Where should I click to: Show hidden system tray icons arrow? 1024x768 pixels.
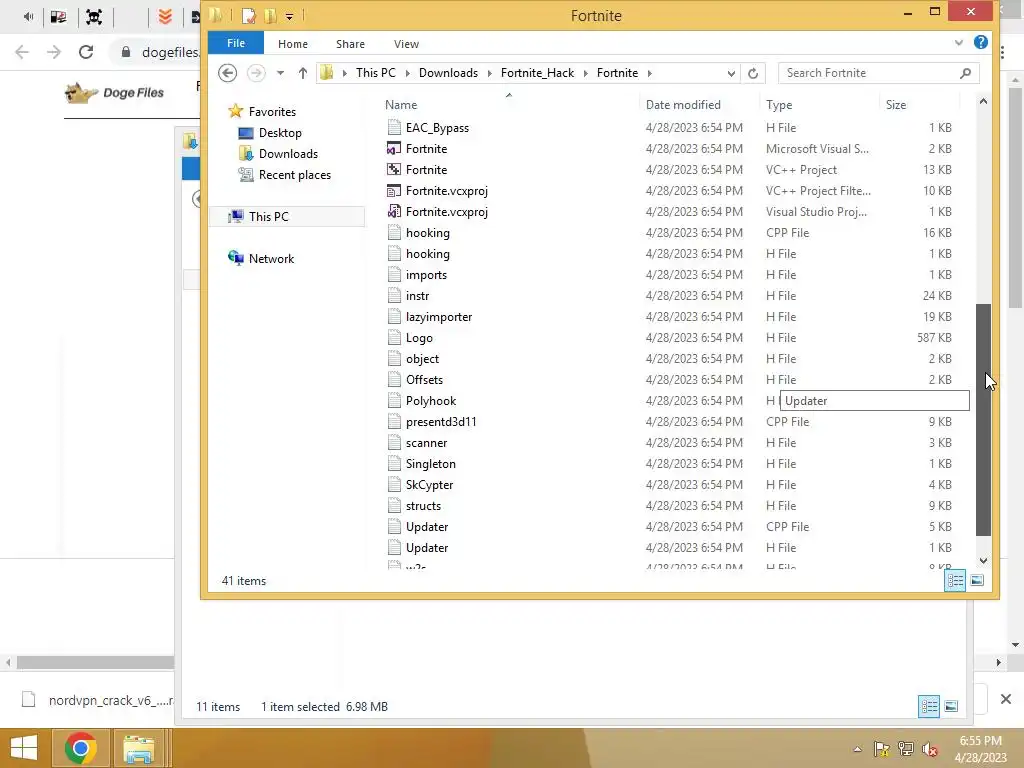tap(857, 749)
